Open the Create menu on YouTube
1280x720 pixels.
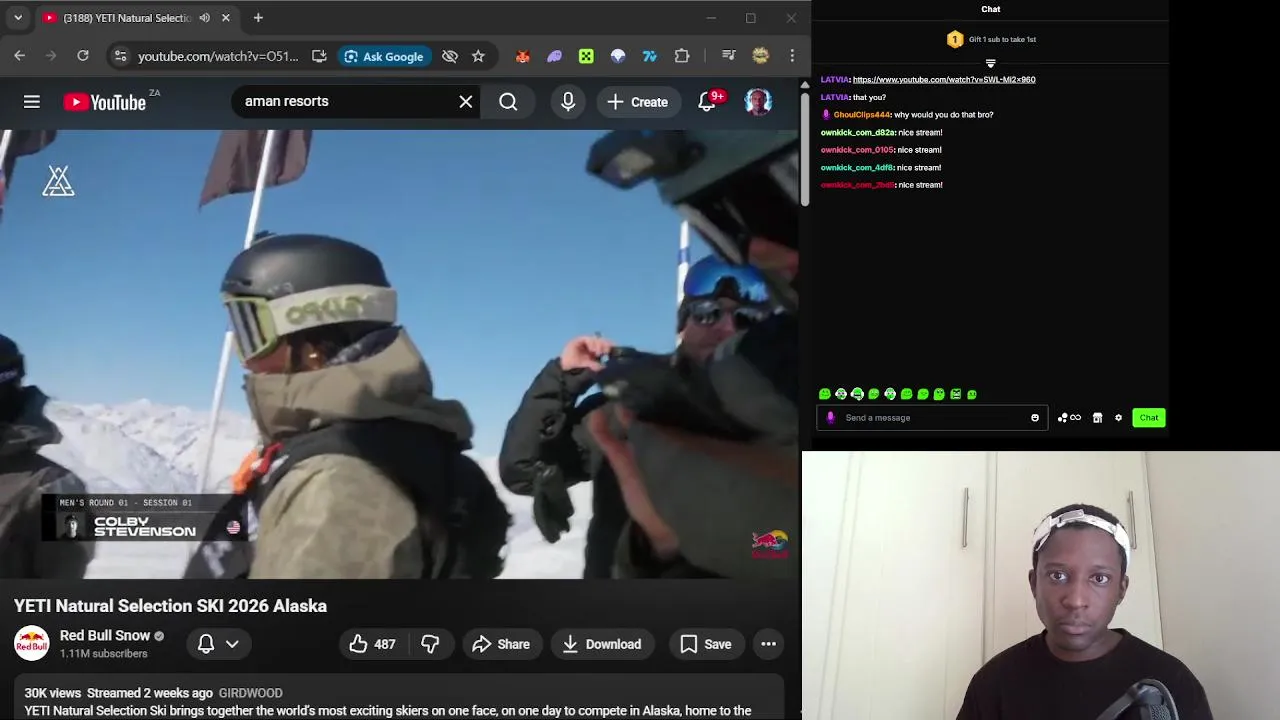[x=637, y=102]
